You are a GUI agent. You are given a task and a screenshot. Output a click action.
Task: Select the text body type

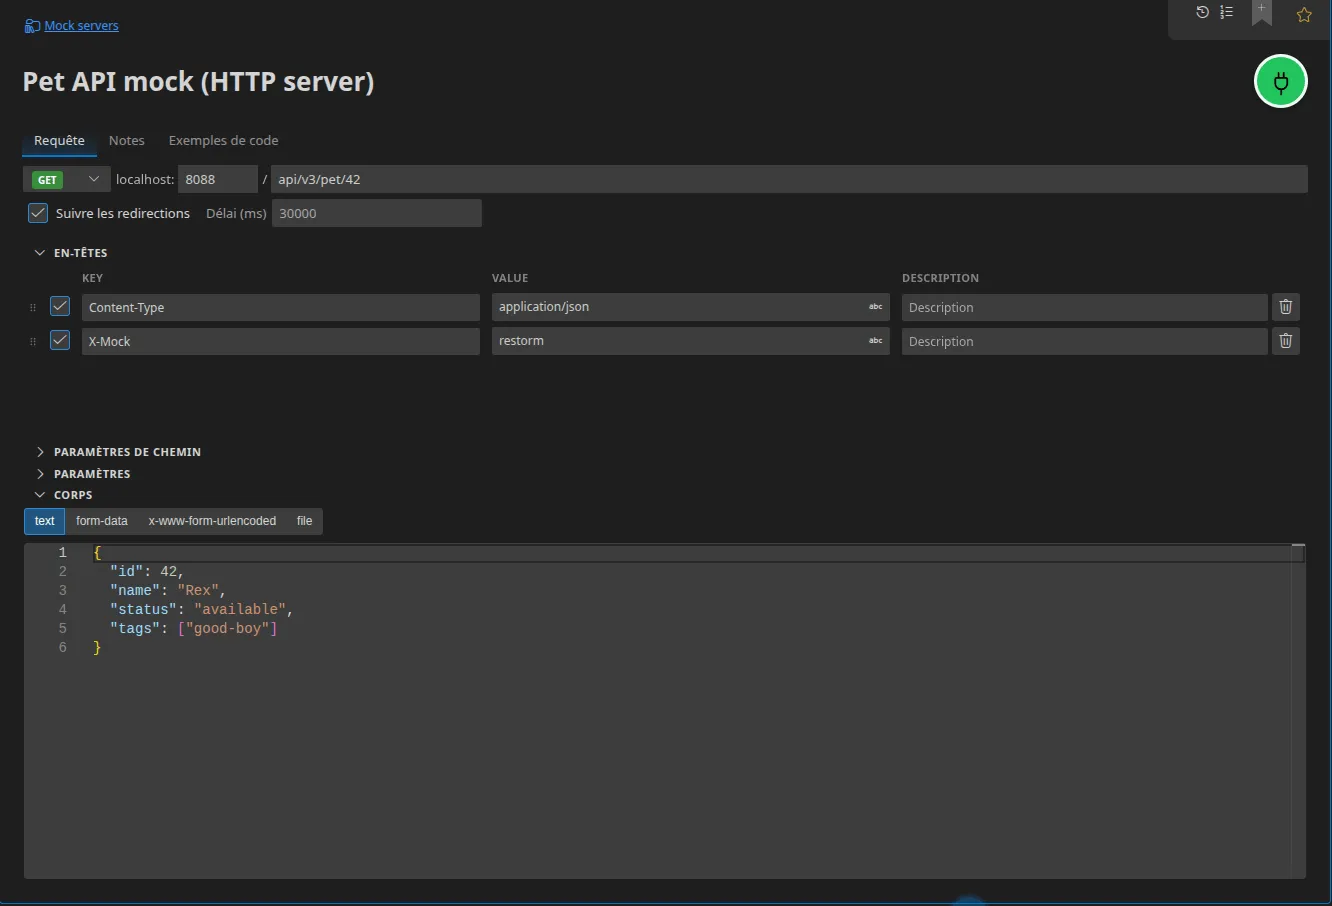[x=45, y=521]
